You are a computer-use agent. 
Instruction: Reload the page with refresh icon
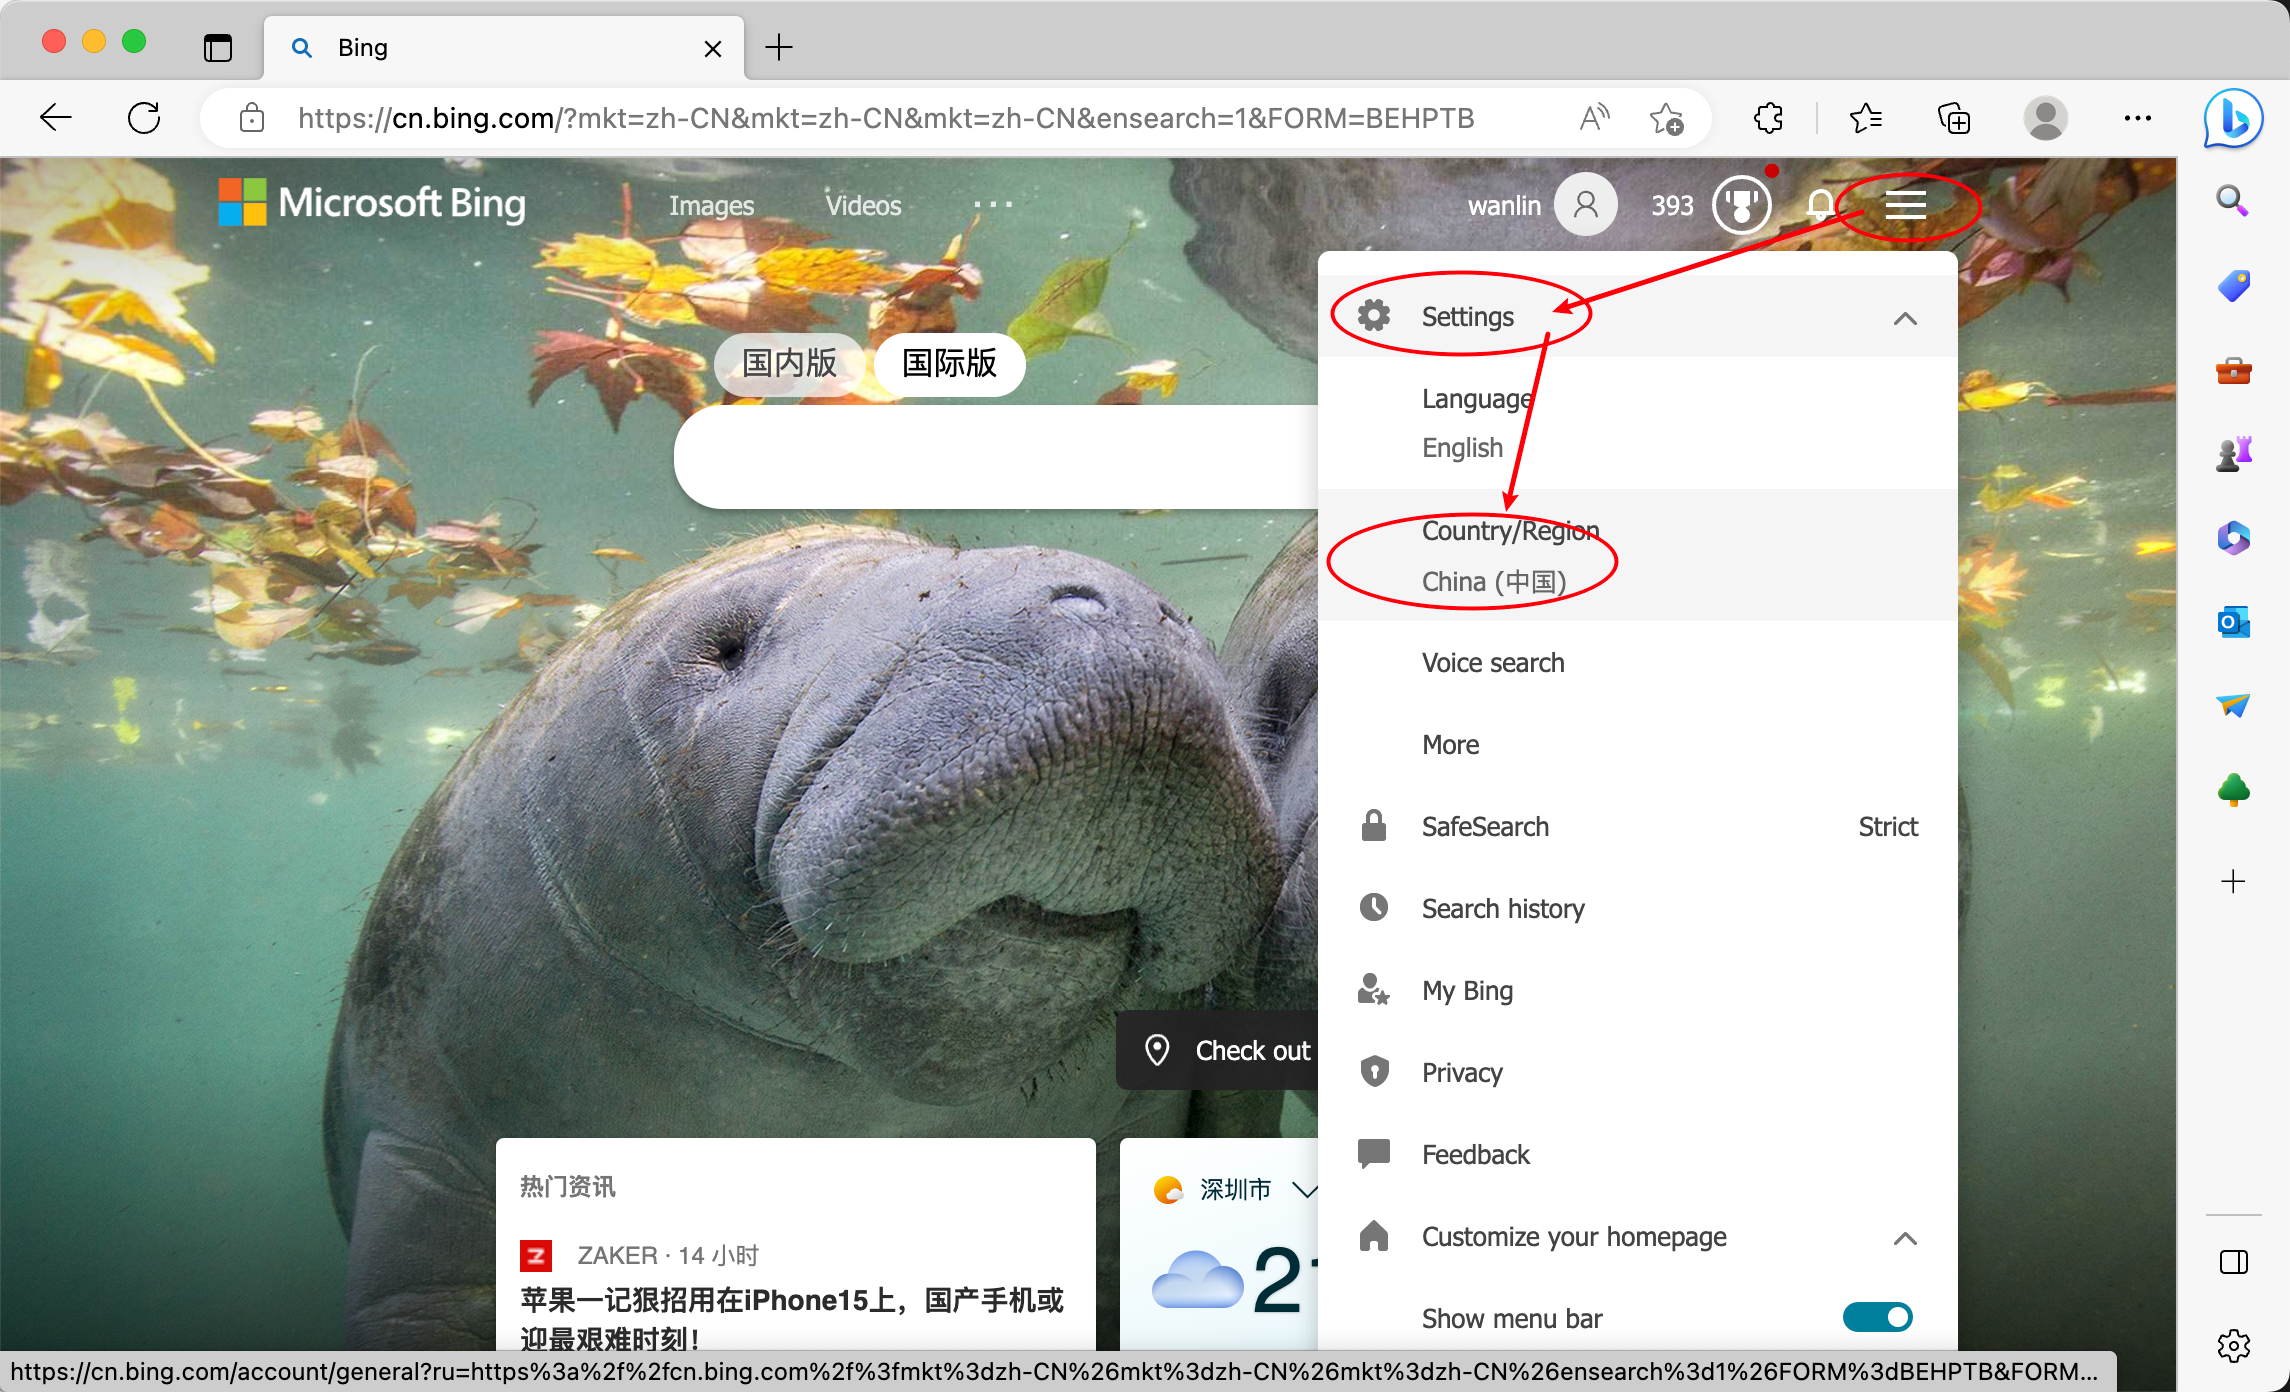(x=144, y=118)
